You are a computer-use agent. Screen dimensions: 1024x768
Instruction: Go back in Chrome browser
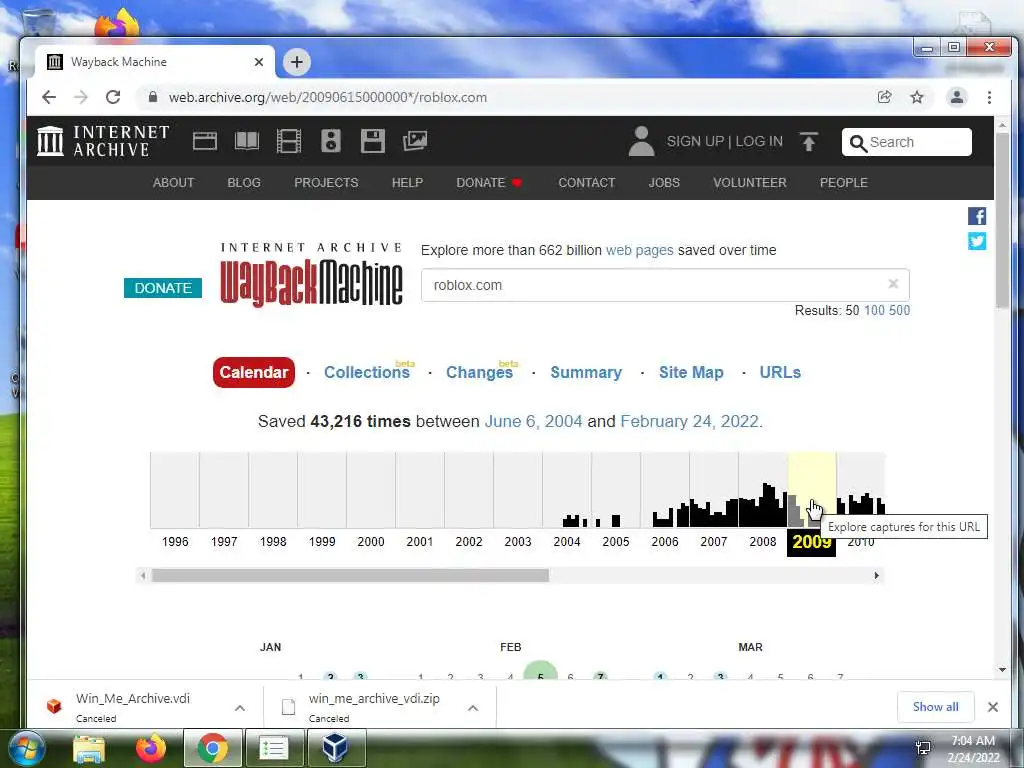pyautogui.click(x=49, y=97)
